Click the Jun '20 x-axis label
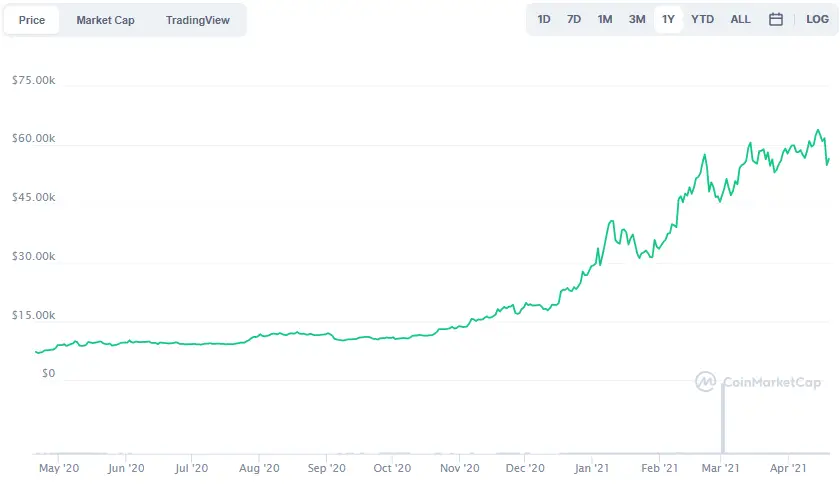Viewport: 840px width, 494px height. (126, 468)
